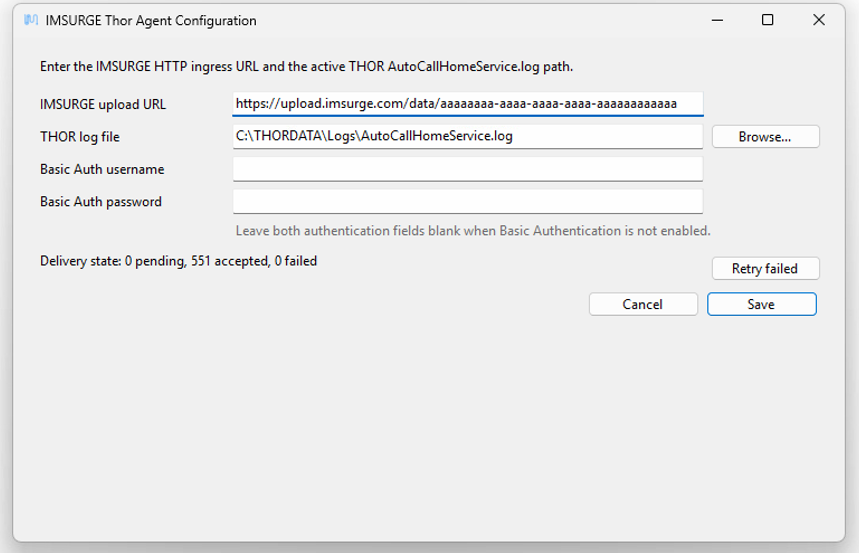Click the "THOR log file" label

pyautogui.click(x=80, y=136)
